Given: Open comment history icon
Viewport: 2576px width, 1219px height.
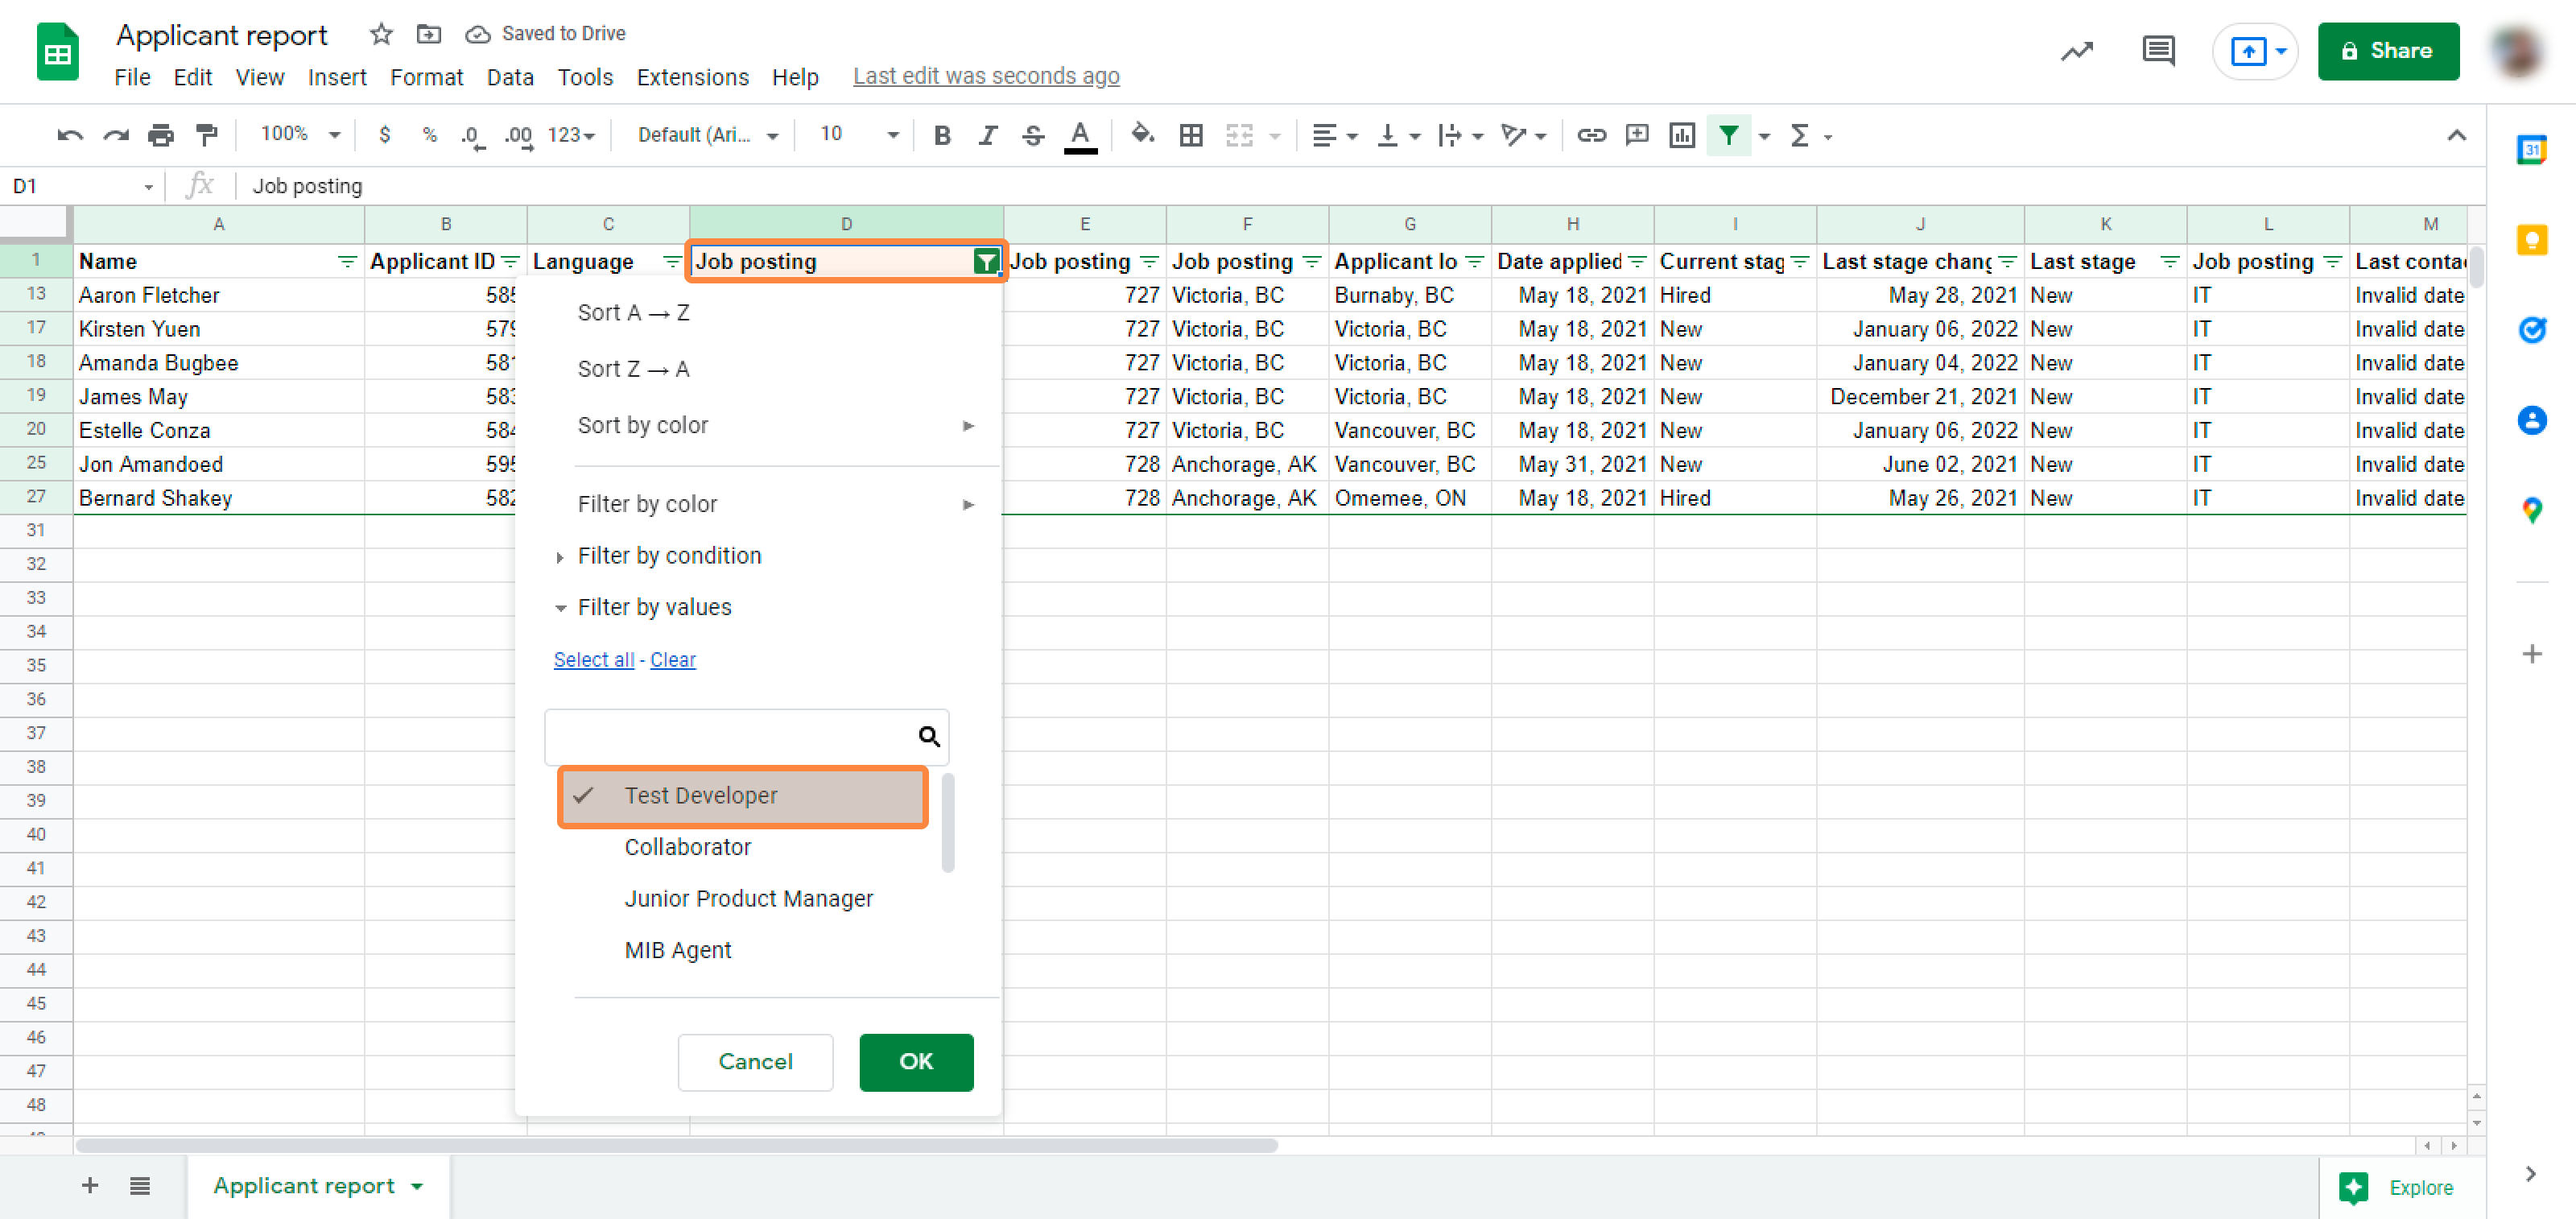Looking at the screenshot, I should (2158, 51).
